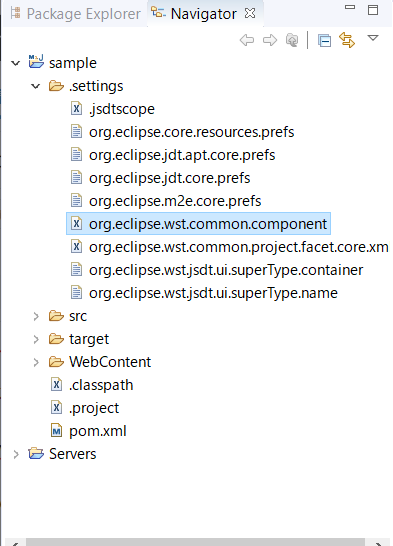The width and height of the screenshot is (393, 546).
Task: Click the horizontal scrollbar at bottom
Action: (x=195, y=542)
